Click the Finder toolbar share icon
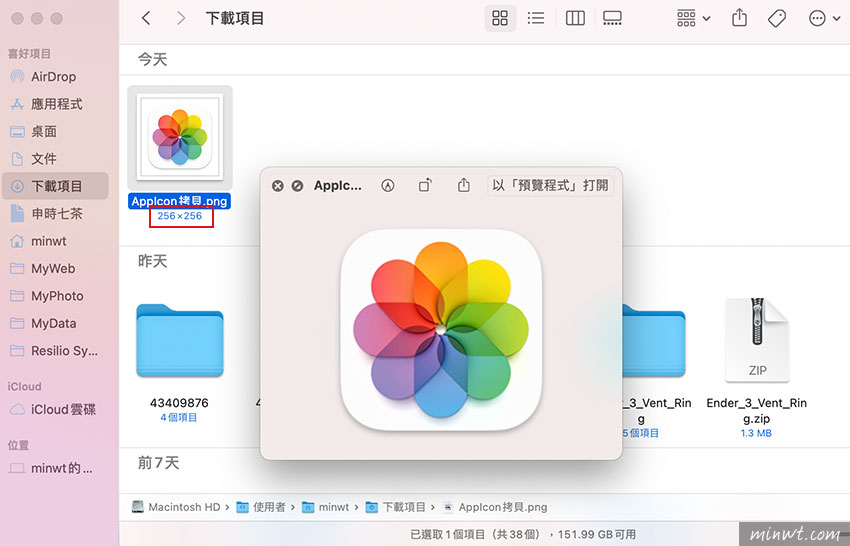850x546 pixels. click(x=739, y=18)
